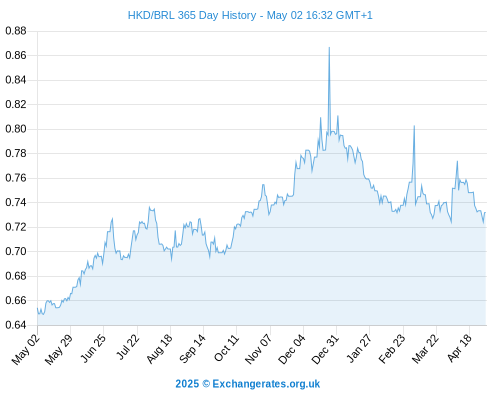
Task: Click the Jun 25 x-axis date label
Action: click(93, 348)
